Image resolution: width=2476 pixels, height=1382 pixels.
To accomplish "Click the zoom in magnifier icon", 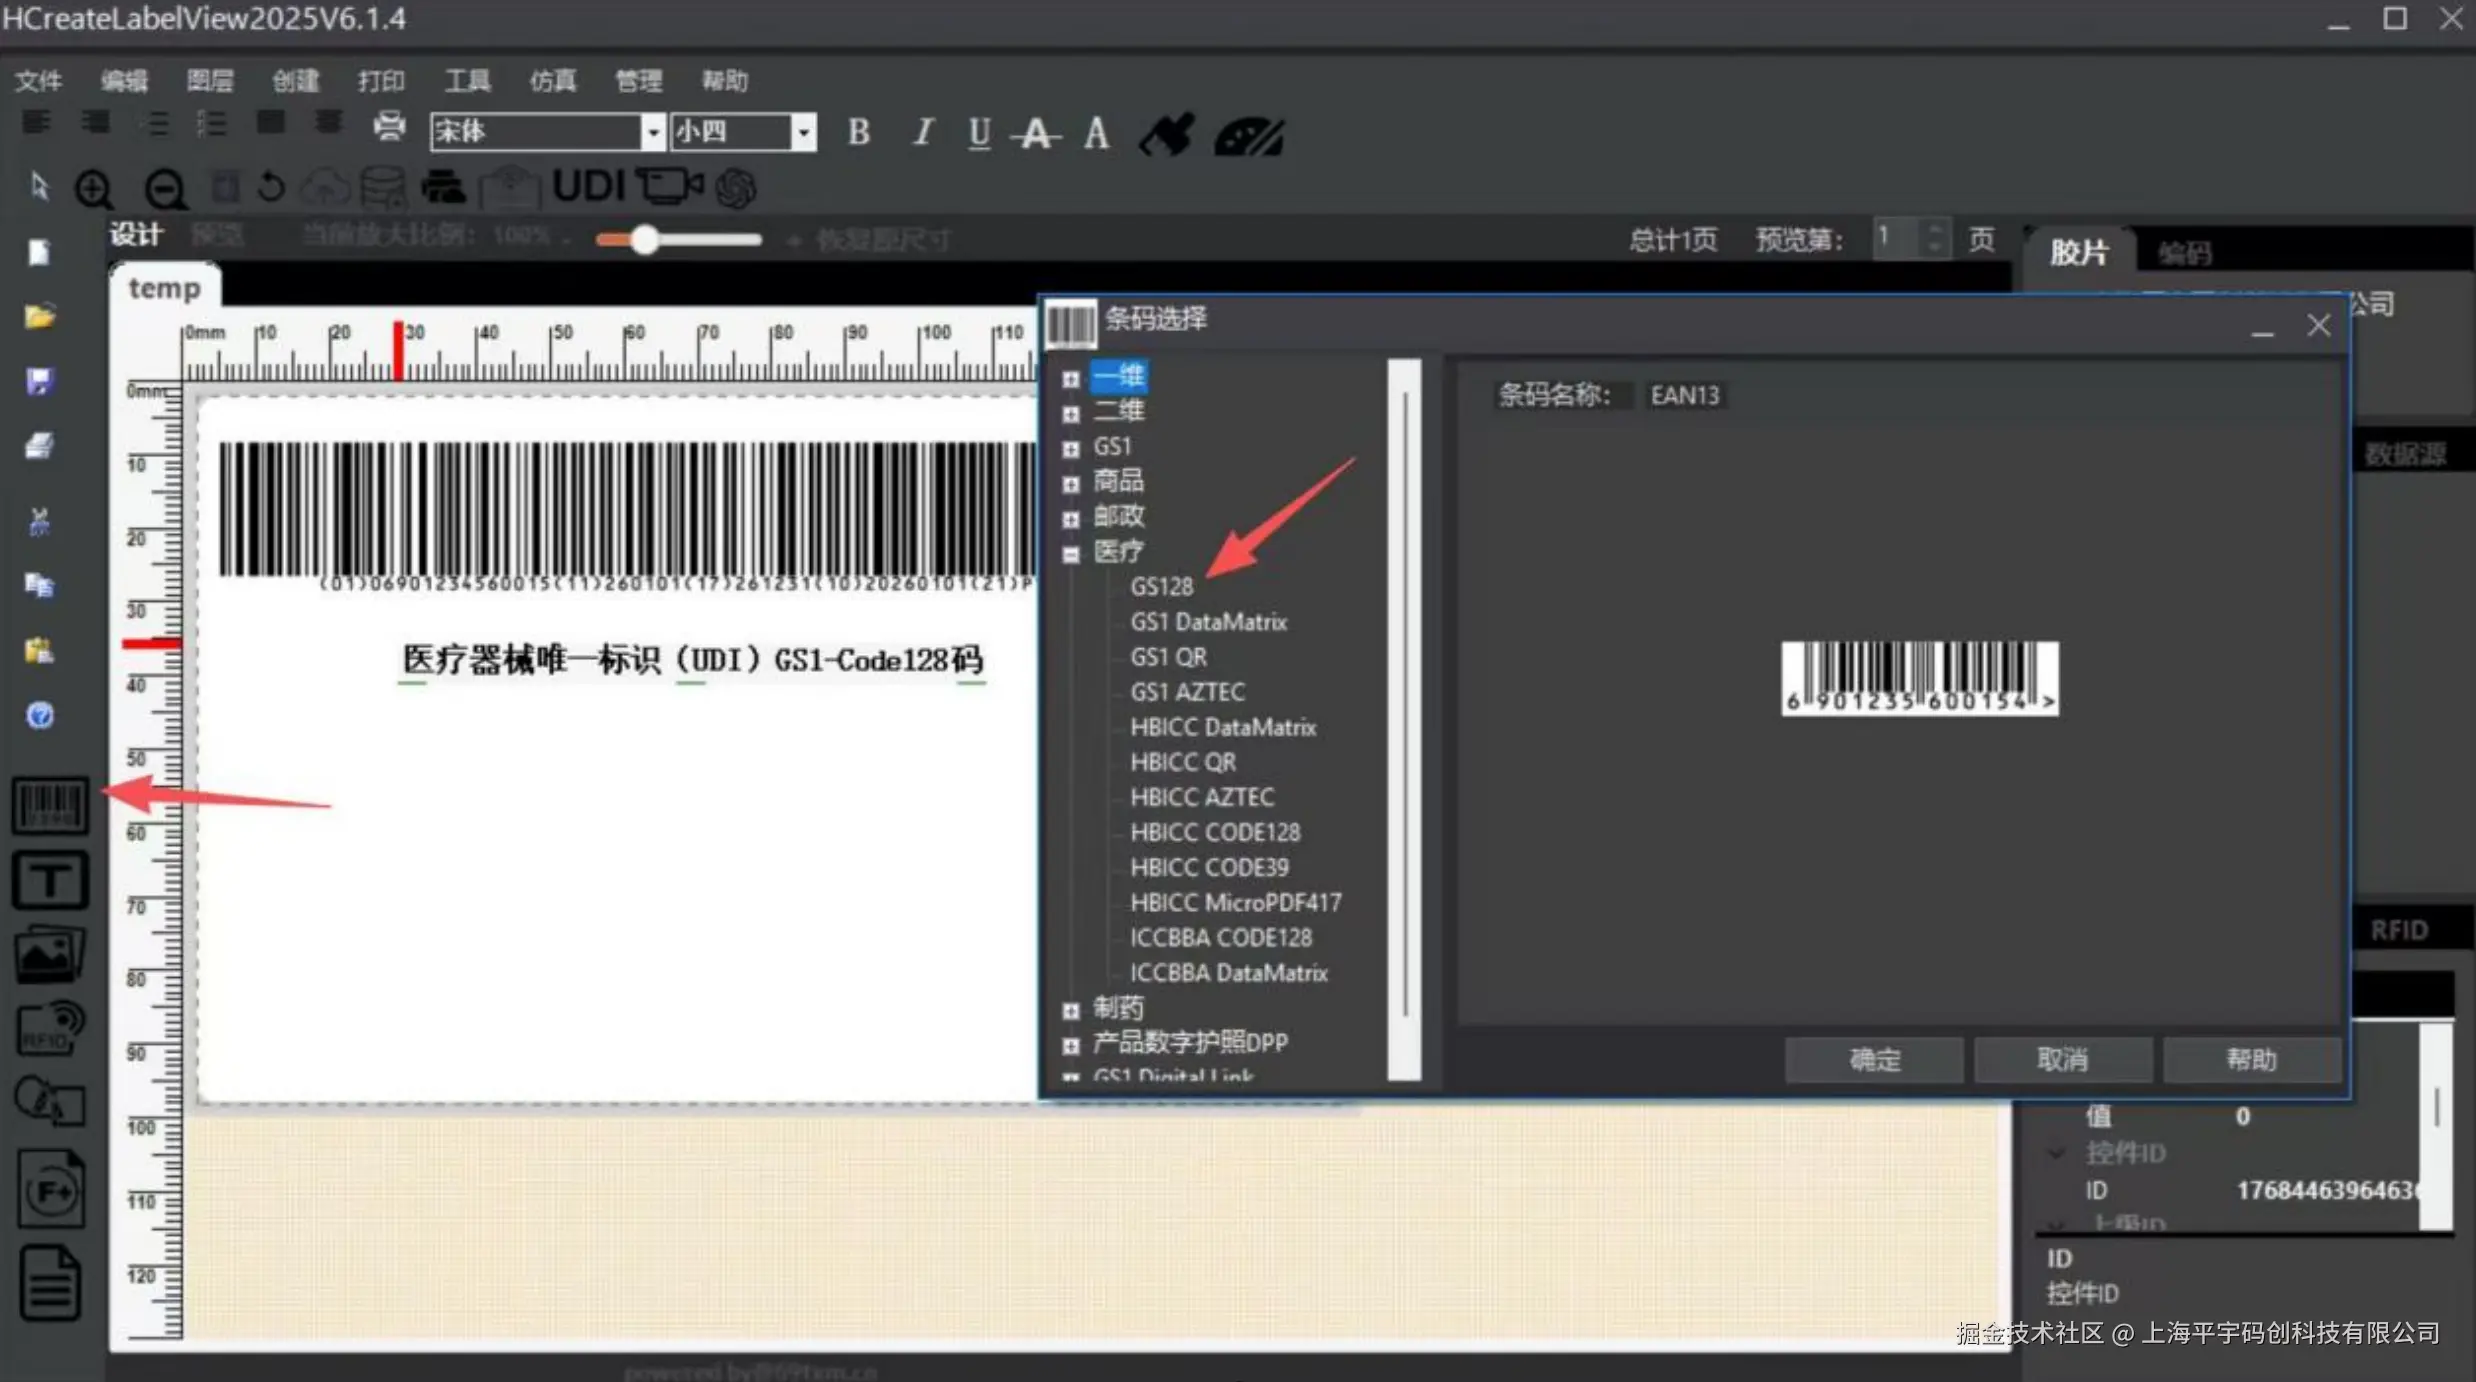I will [94, 189].
